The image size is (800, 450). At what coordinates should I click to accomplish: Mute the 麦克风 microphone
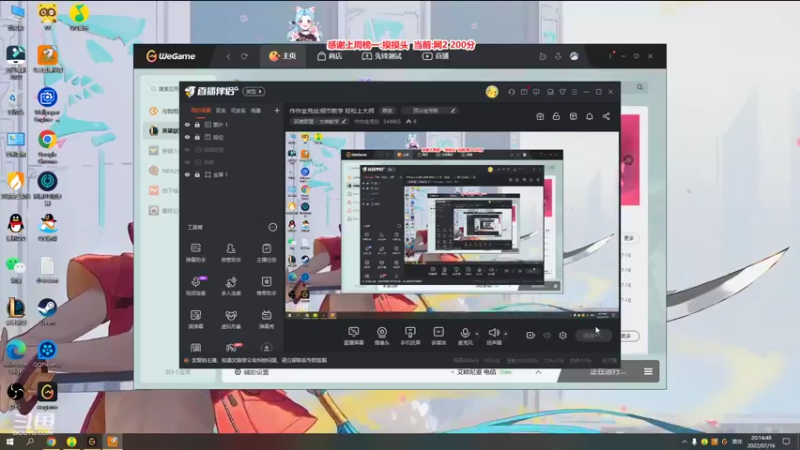[x=465, y=336]
